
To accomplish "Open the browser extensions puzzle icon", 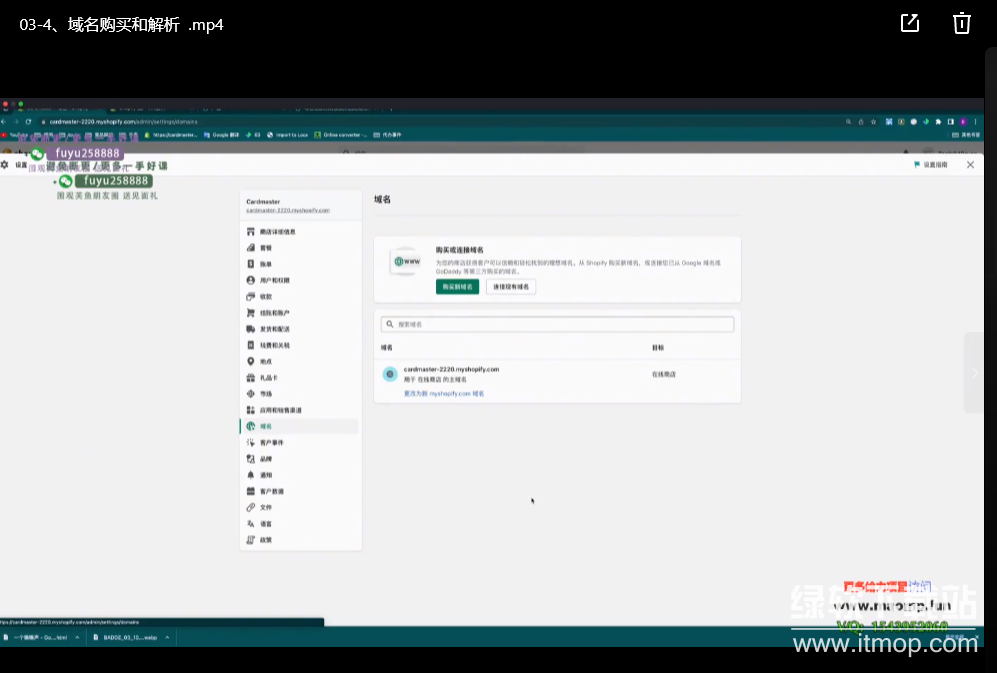I will tap(939, 121).
